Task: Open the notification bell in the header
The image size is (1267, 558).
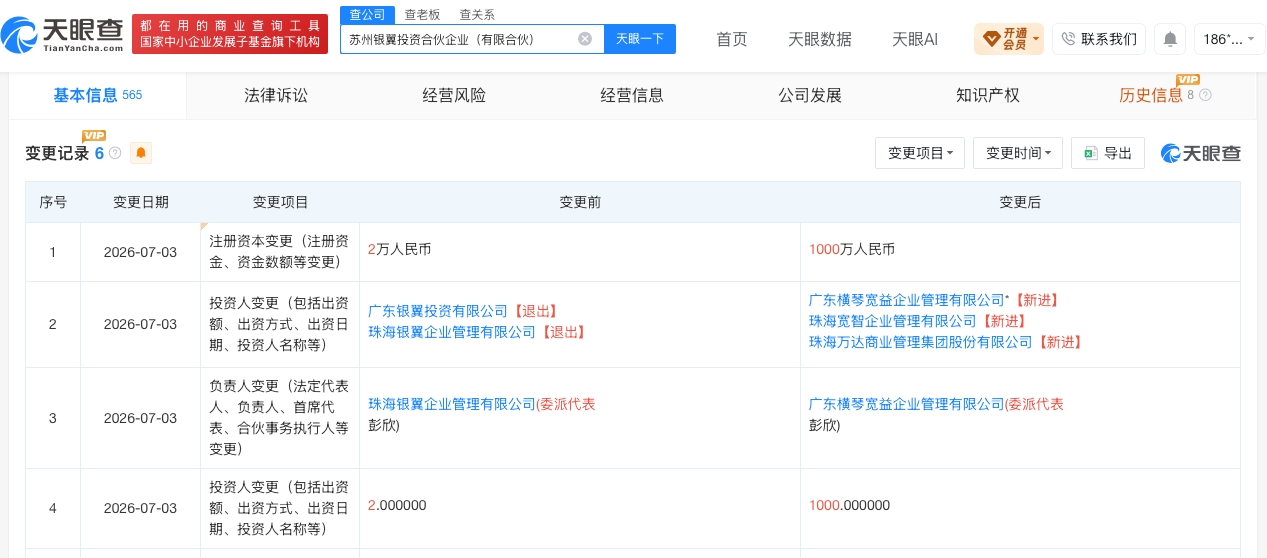Action: point(1170,39)
